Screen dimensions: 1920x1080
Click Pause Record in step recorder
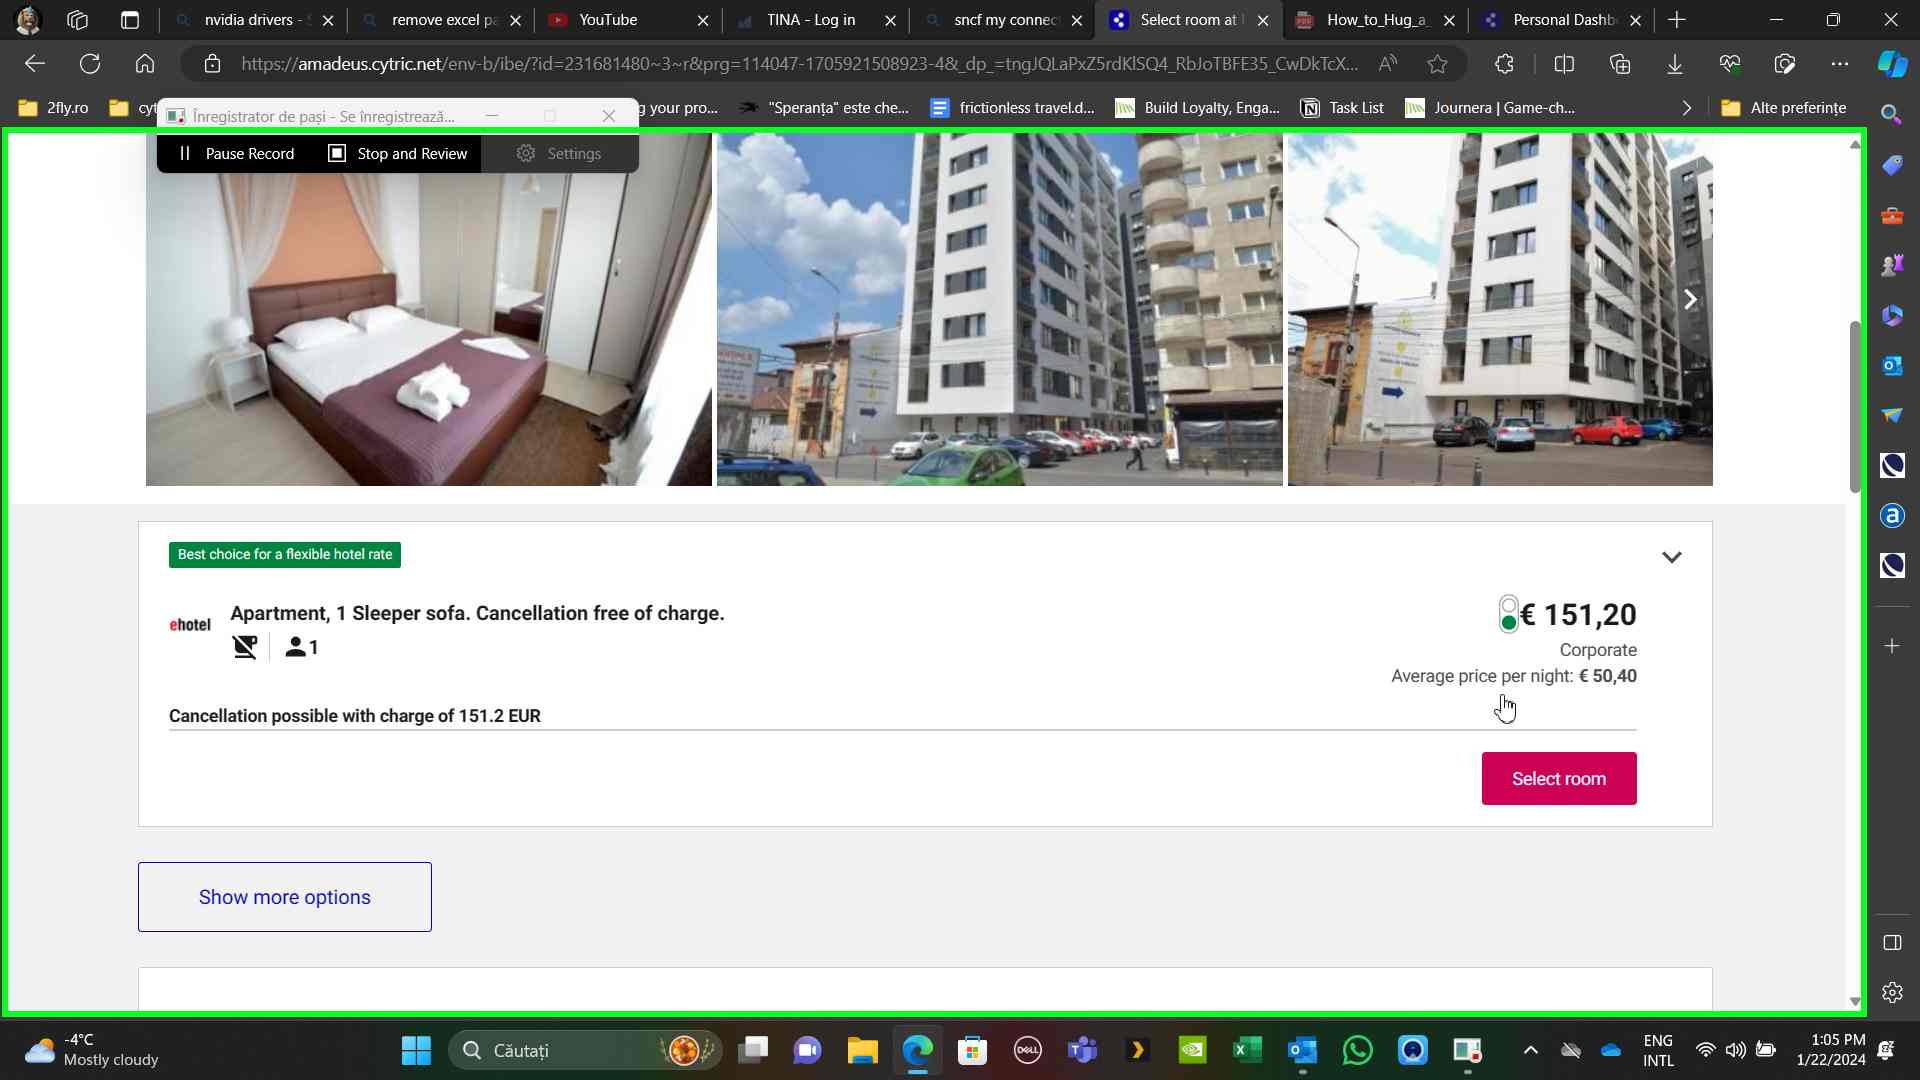pyautogui.click(x=236, y=153)
